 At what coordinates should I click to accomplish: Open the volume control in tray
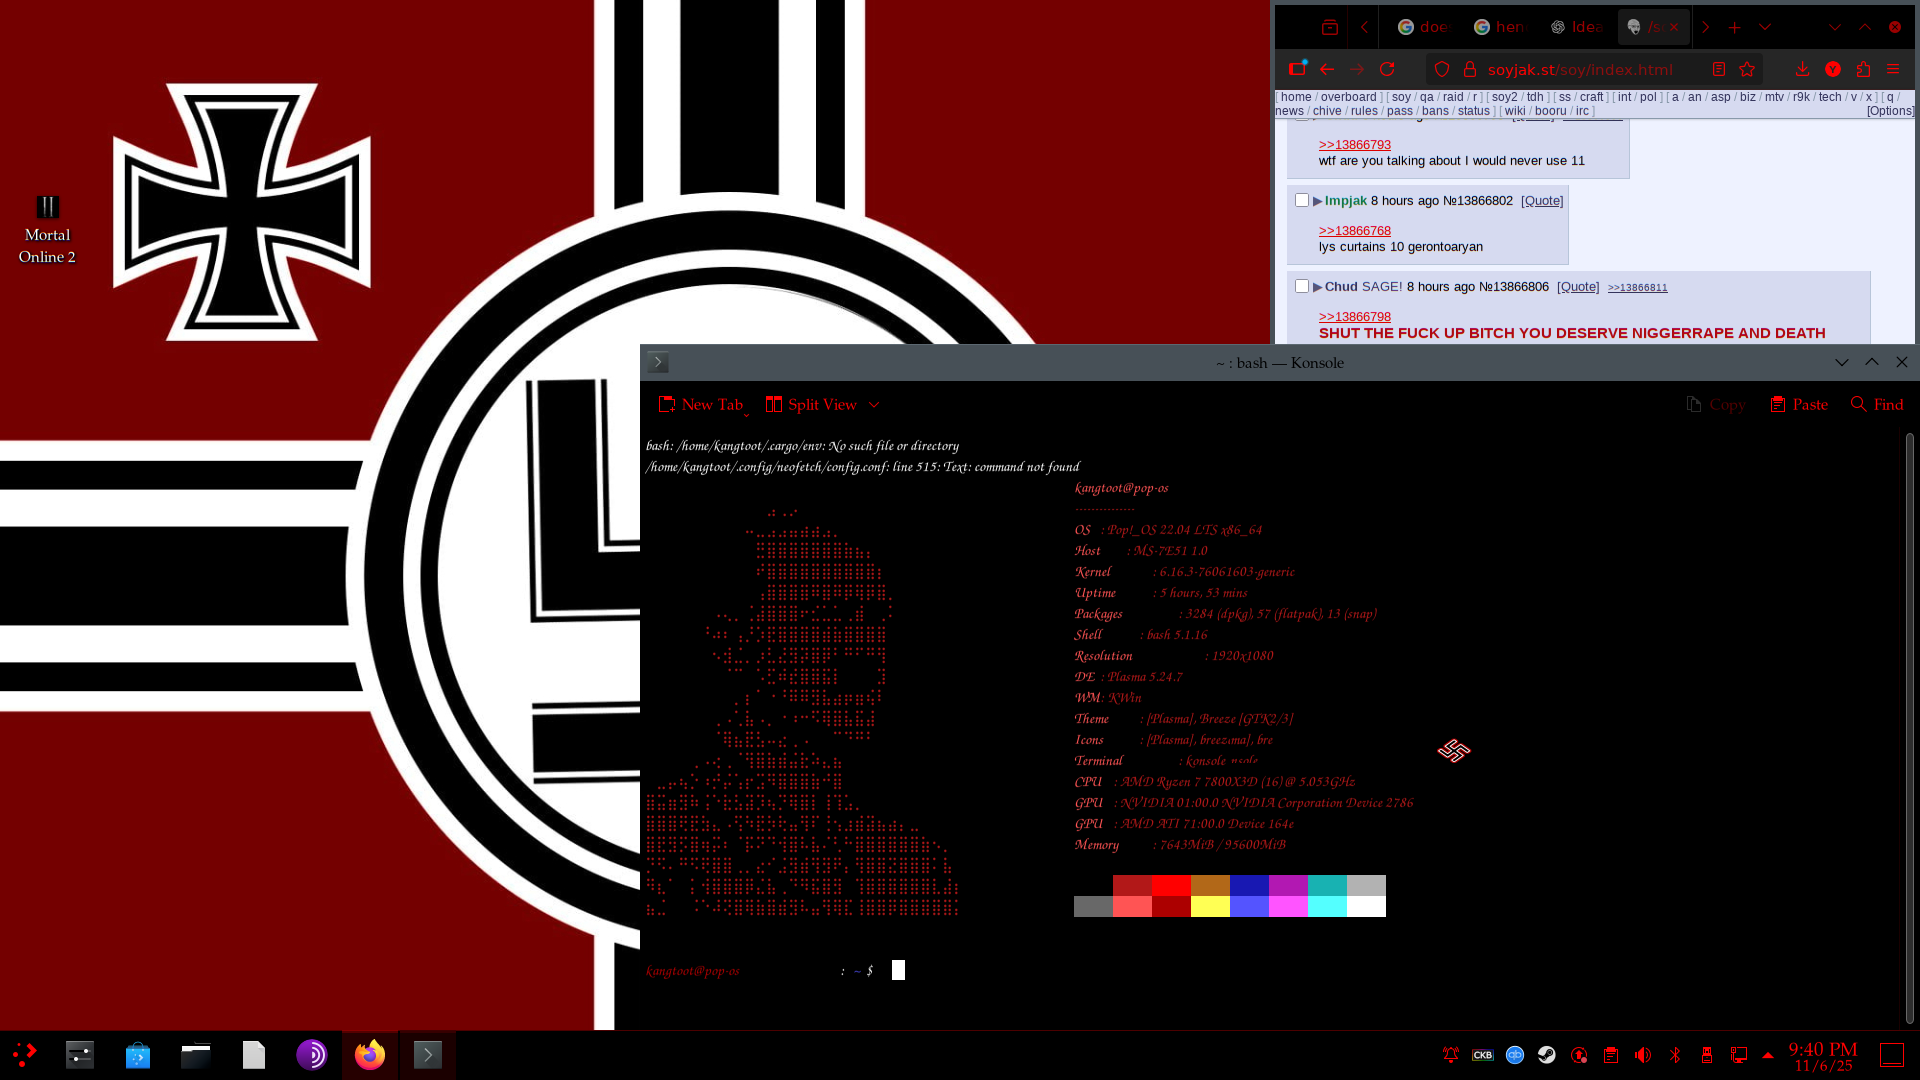click(x=1643, y=1055)
